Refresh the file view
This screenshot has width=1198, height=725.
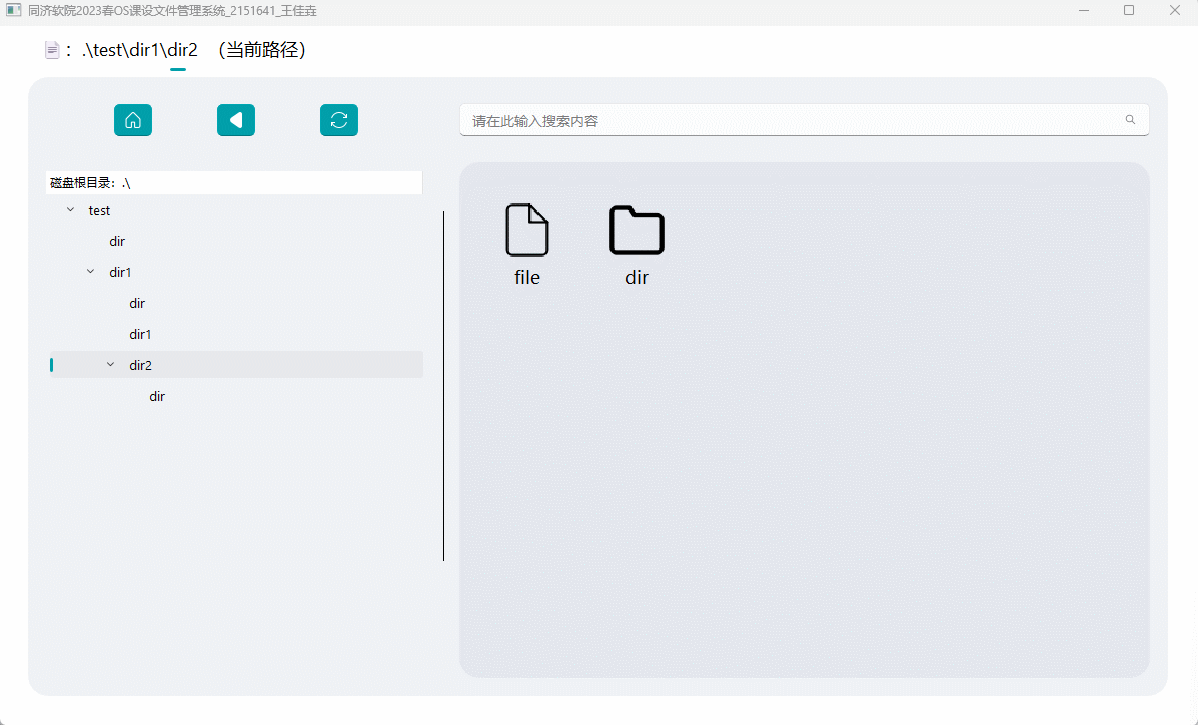(x=339, y=120)
